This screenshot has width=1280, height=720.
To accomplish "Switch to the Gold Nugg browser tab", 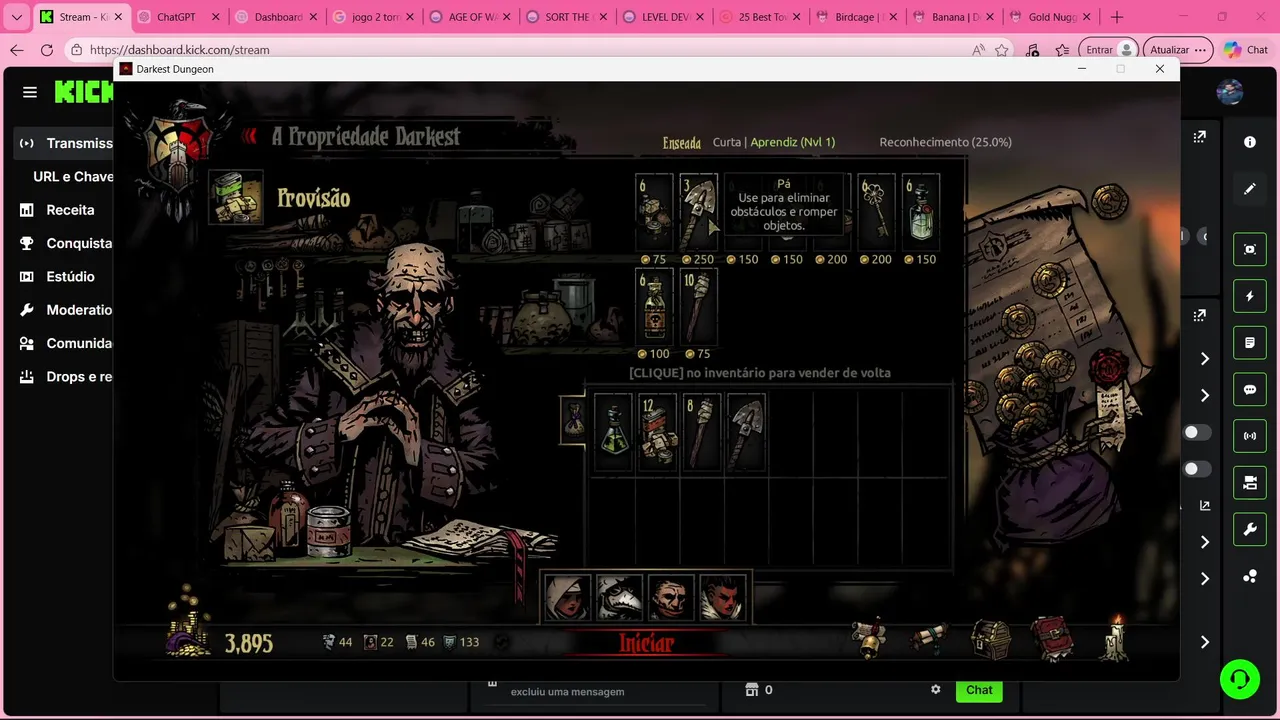I will pyautogui.click(x=1050, y=17).
